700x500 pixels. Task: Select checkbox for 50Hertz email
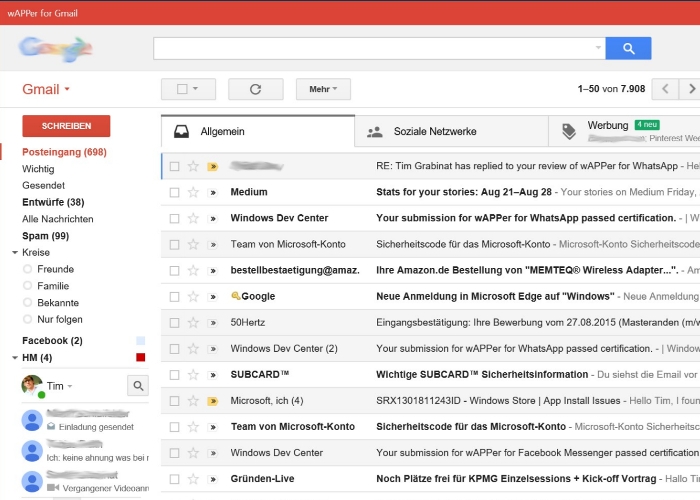174,323
